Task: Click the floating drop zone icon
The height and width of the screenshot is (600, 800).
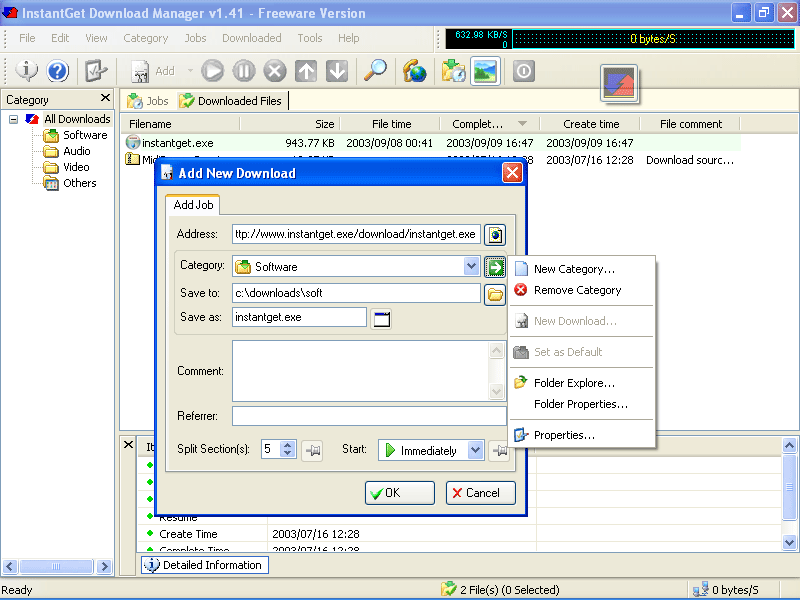Action: click(619, 83)
